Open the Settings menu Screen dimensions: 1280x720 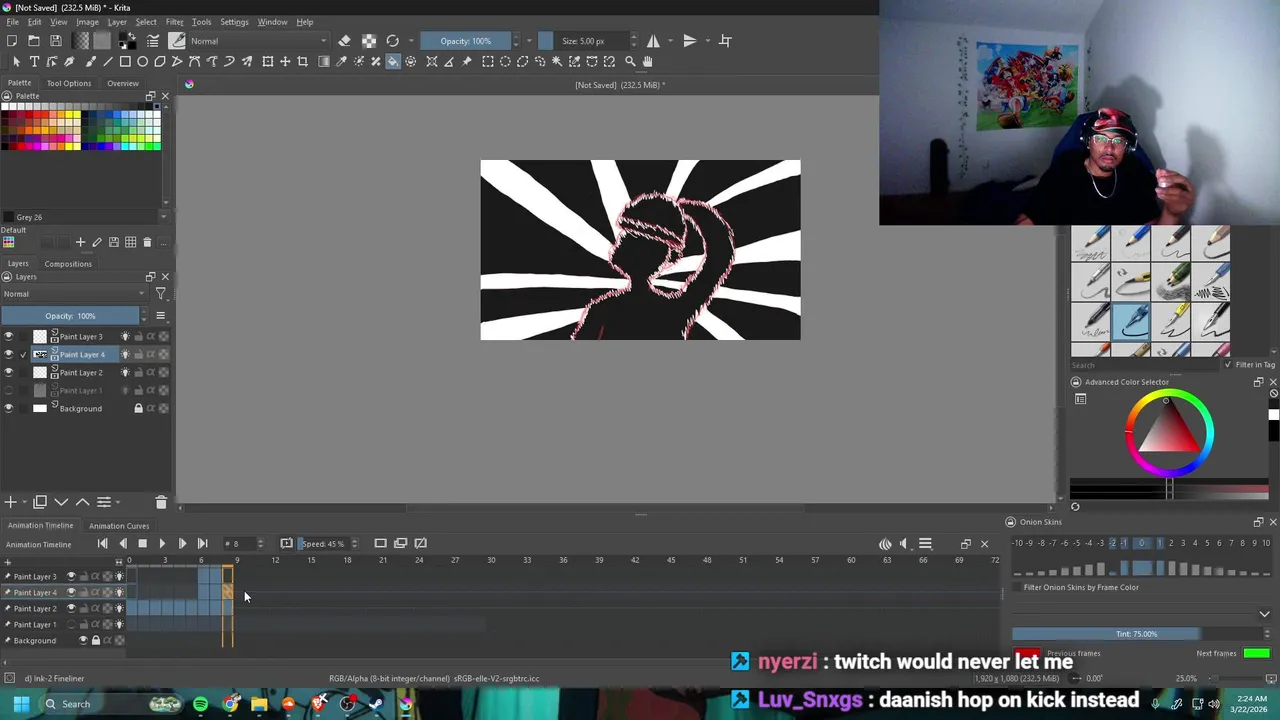234,22
